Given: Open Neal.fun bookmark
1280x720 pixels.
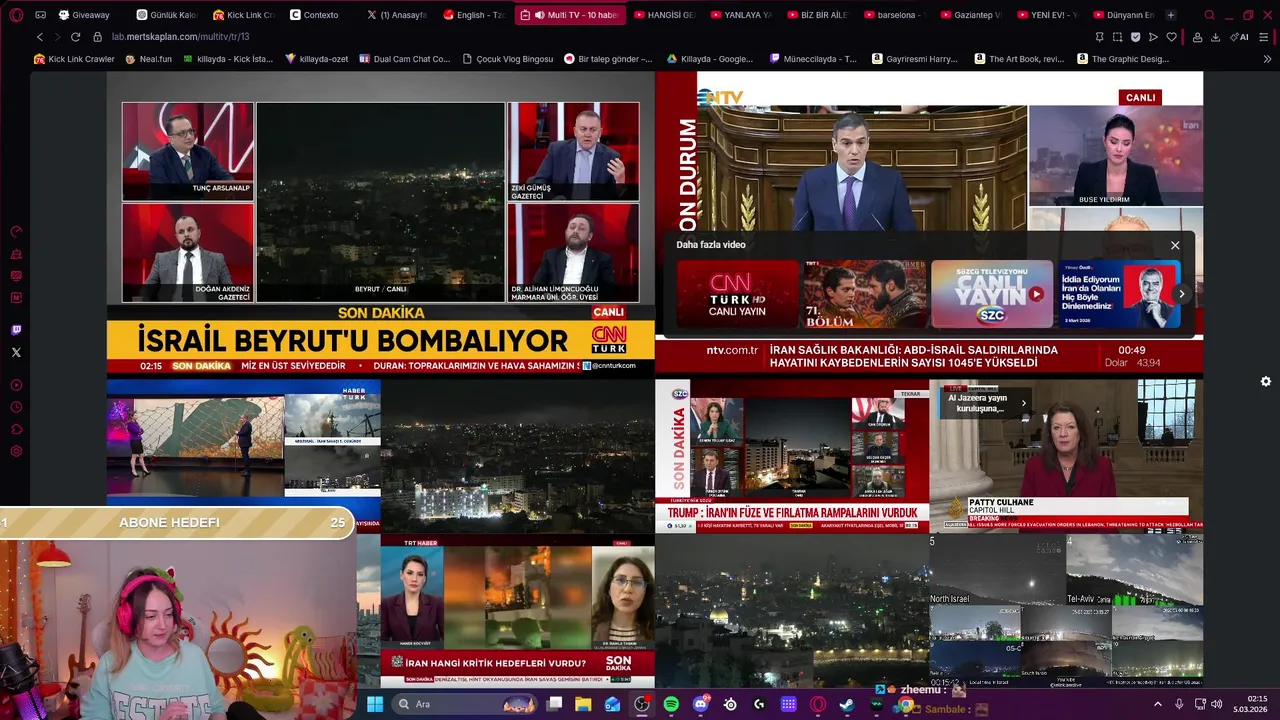Looking at the screenshot, I should tap(148, 59).
